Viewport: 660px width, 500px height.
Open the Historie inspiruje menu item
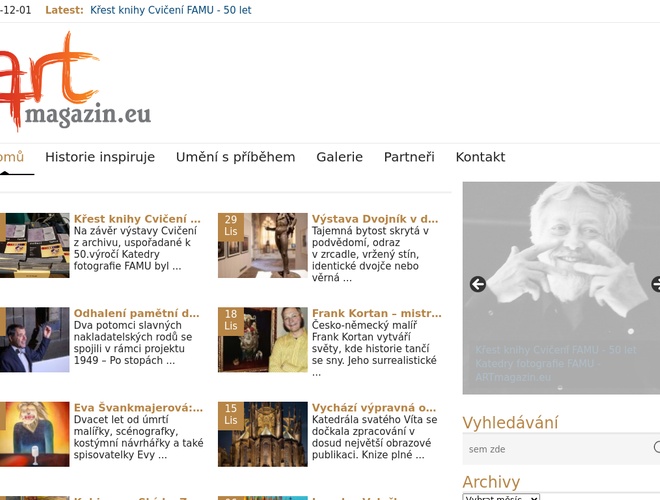tap(100, 157)
